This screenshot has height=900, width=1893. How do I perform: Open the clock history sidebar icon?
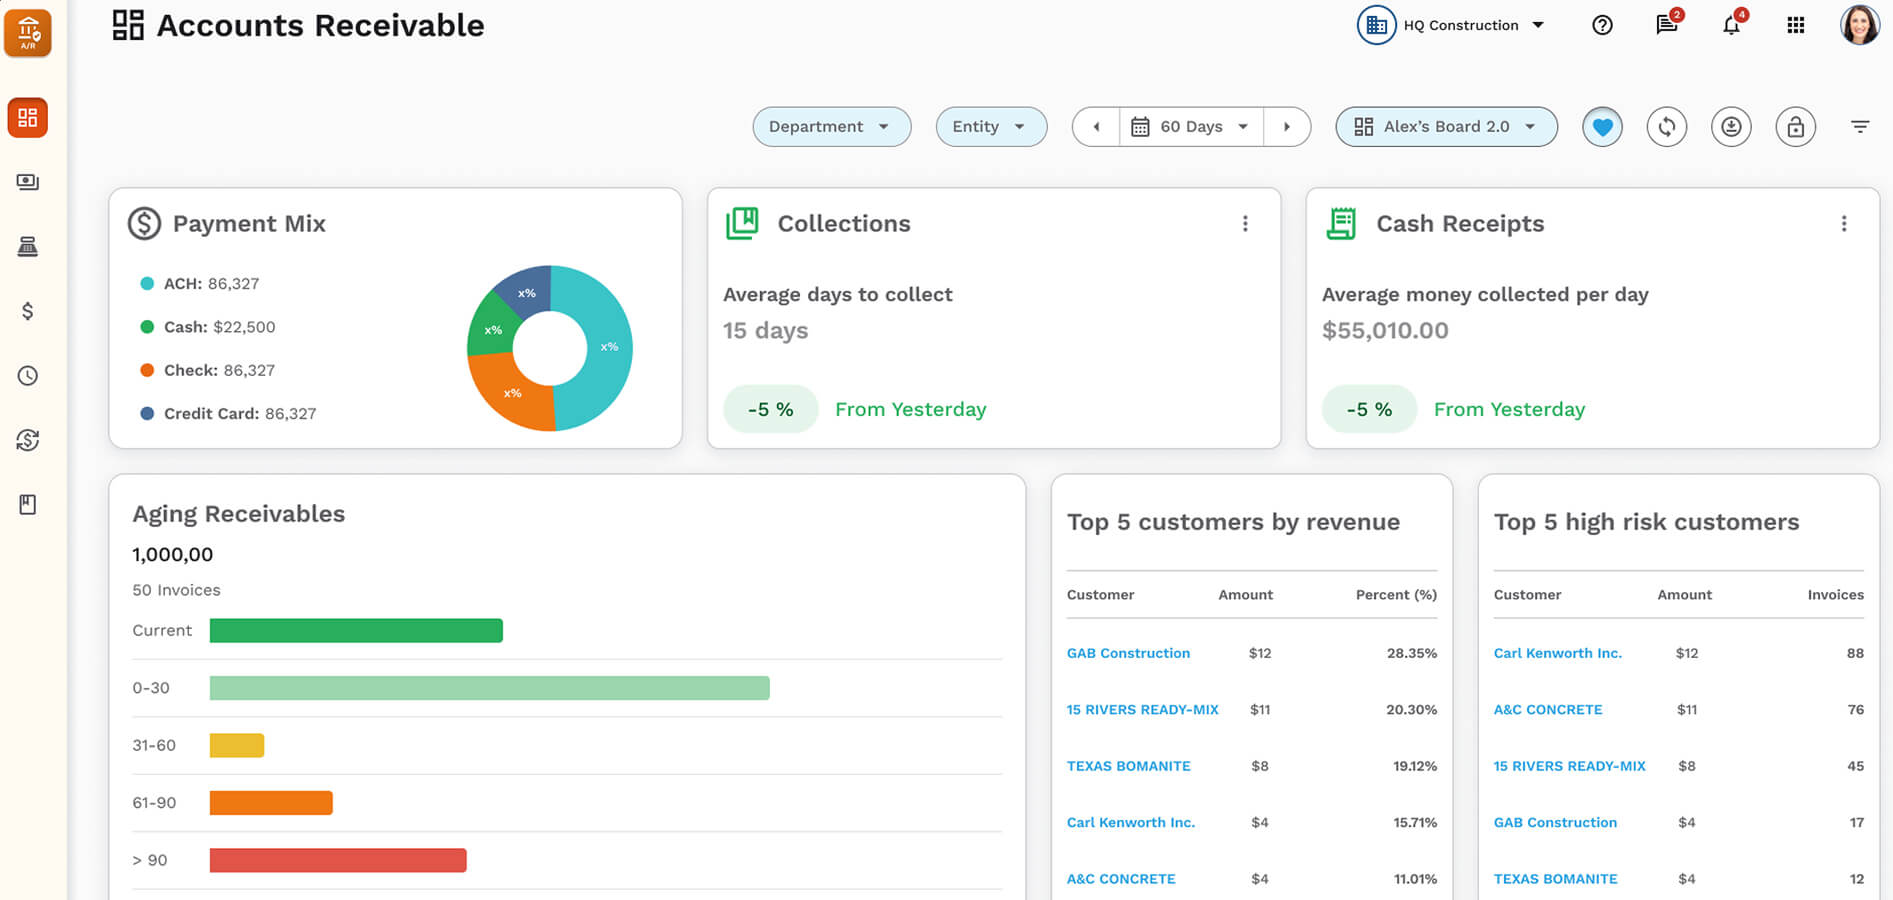pyautogui.click(x=28, y=376)
